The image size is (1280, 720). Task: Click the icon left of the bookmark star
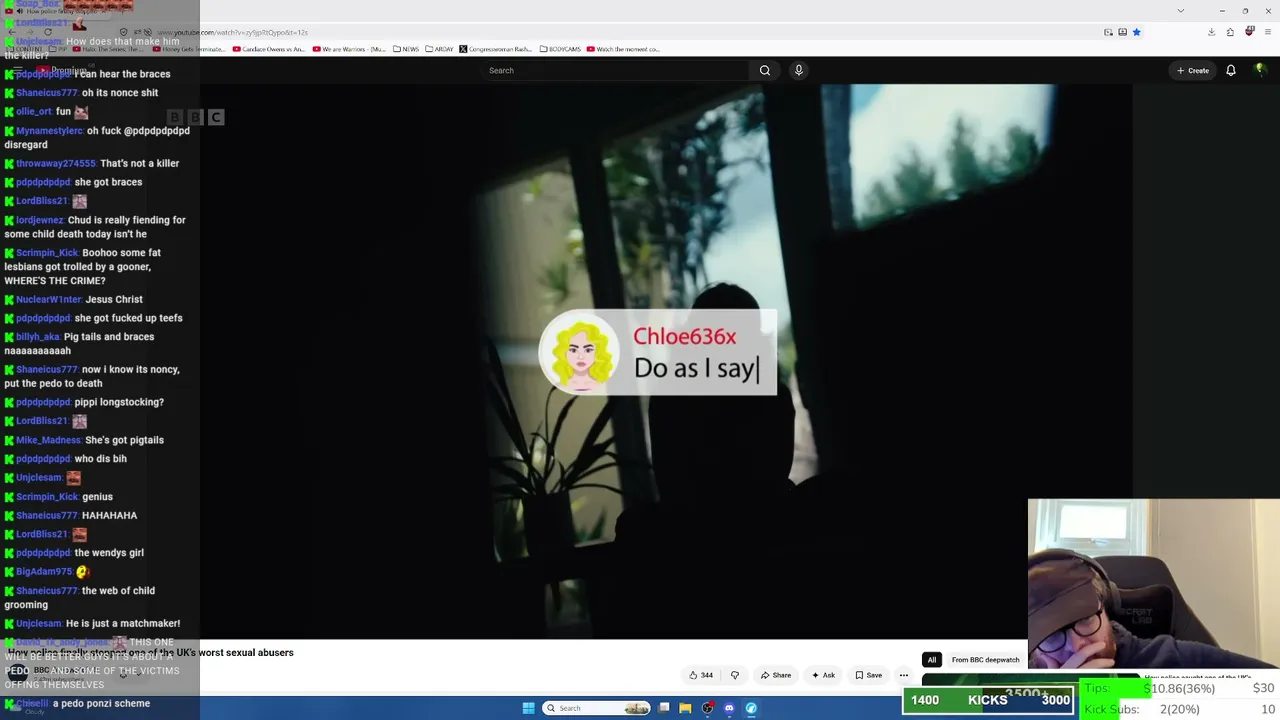pos(1122,32)
